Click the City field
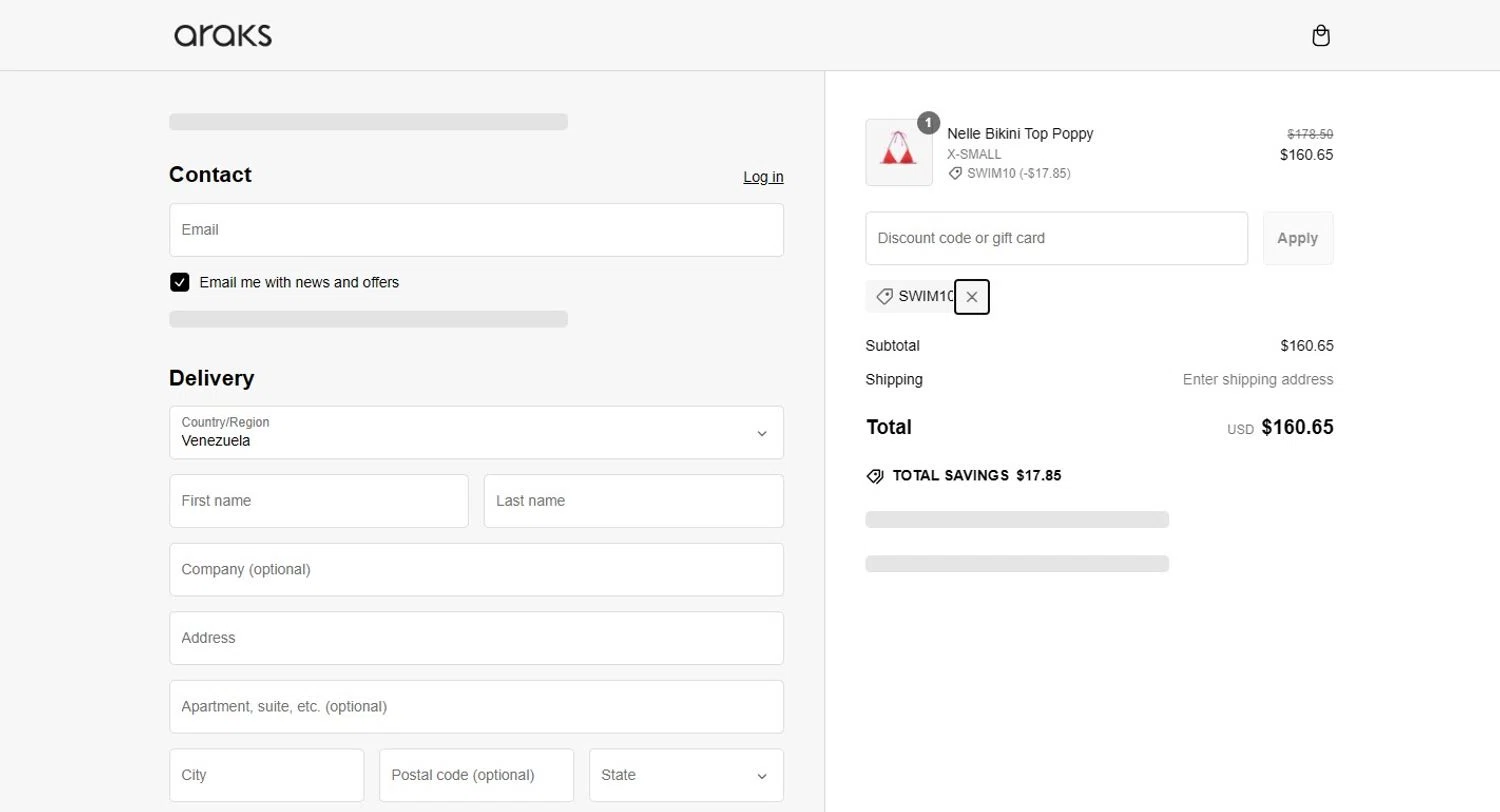The width and height of the screenshot is (1500, 812). pos(266,775)
